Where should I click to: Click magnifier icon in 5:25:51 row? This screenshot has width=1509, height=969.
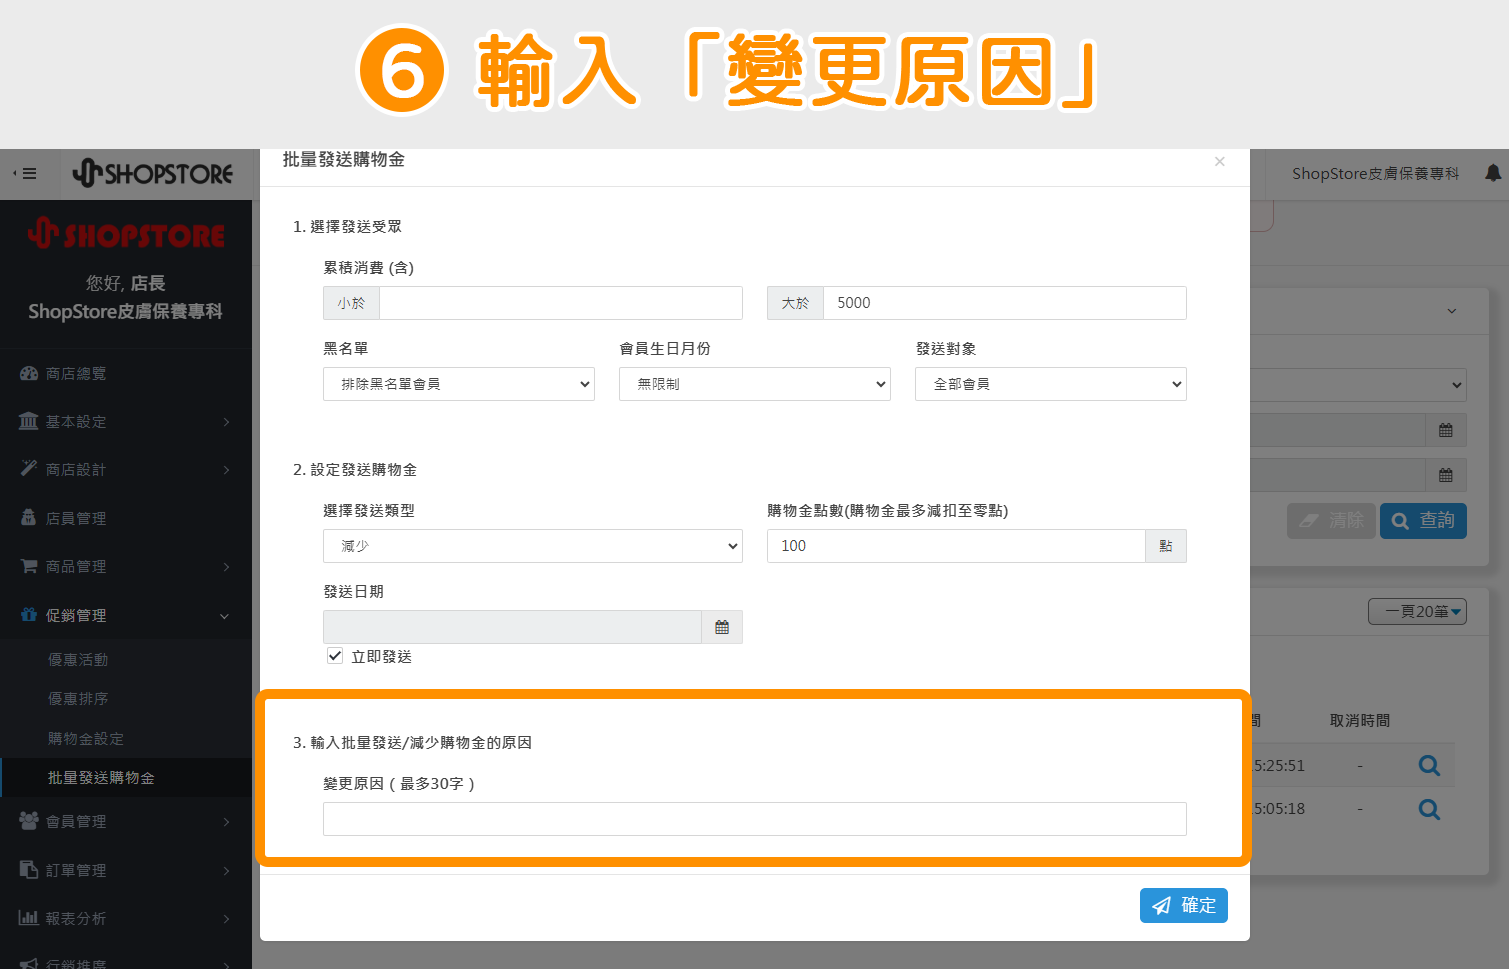click(1430, 766)
